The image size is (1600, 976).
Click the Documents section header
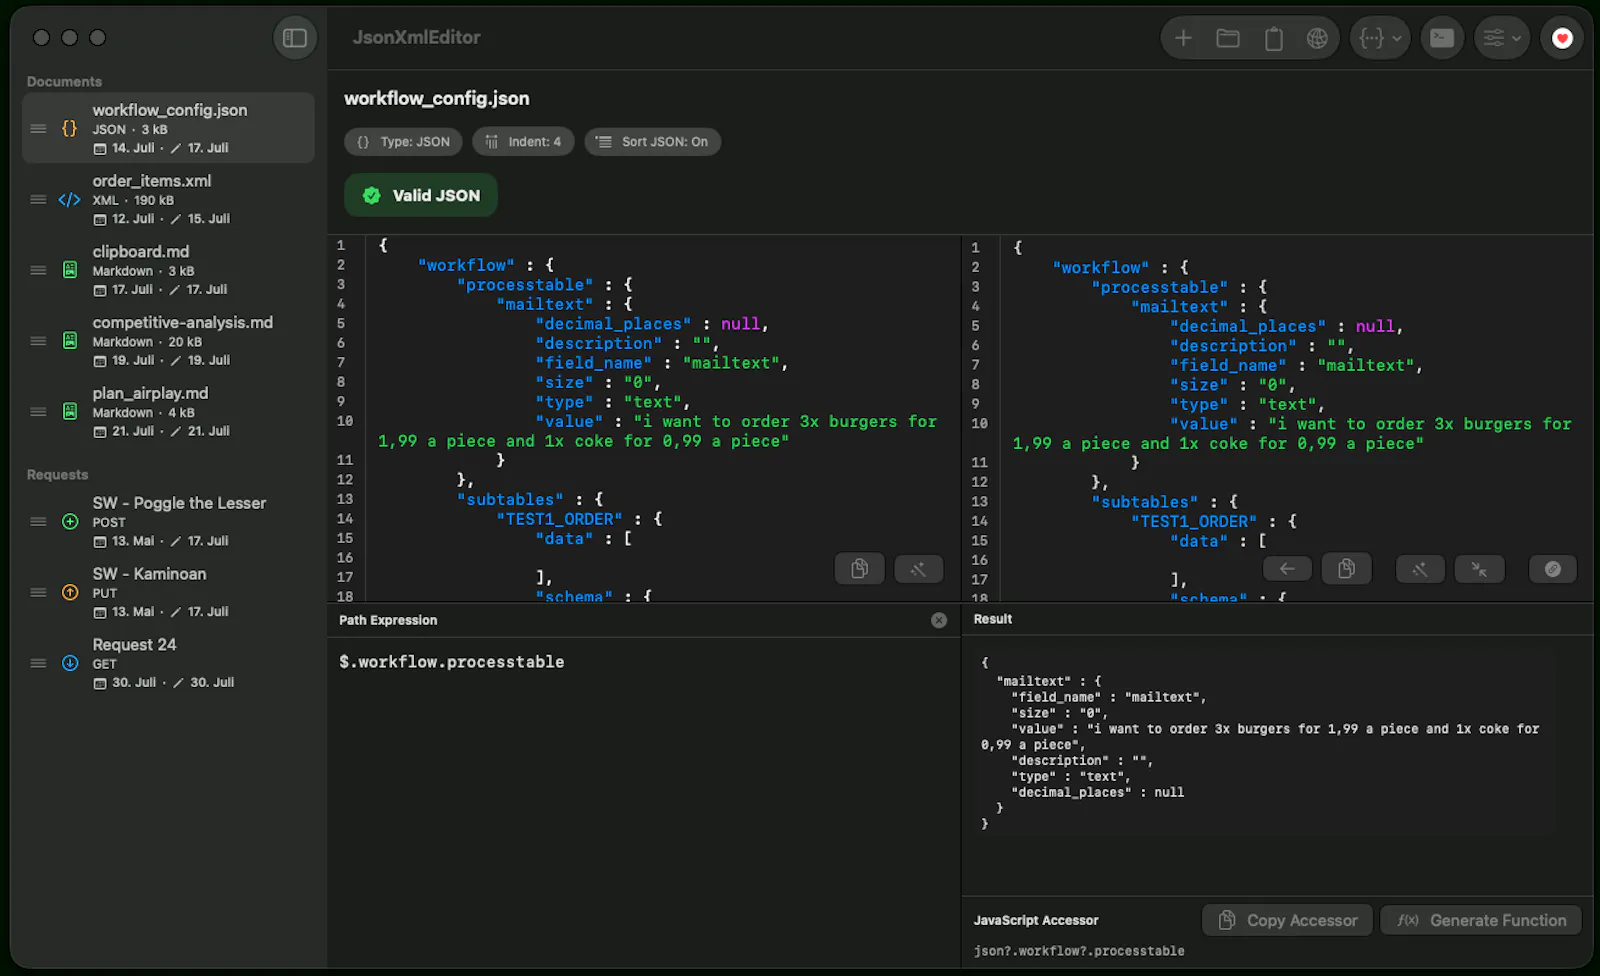pyautogui.click(x=64, y=82)
